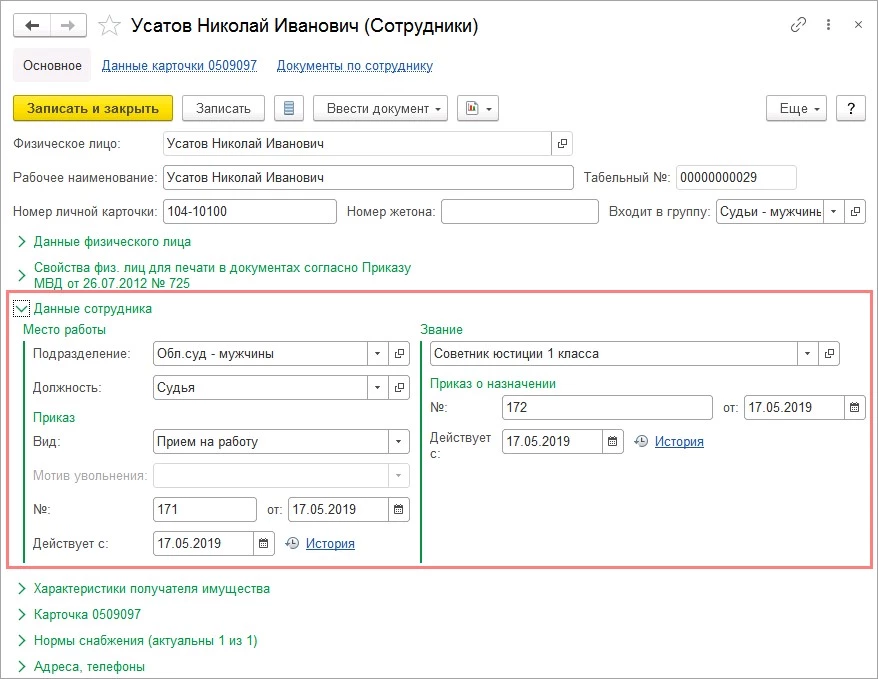878x679 pixels.
Task: Open the calendar for the order 172 date
Action: (855, 407)
